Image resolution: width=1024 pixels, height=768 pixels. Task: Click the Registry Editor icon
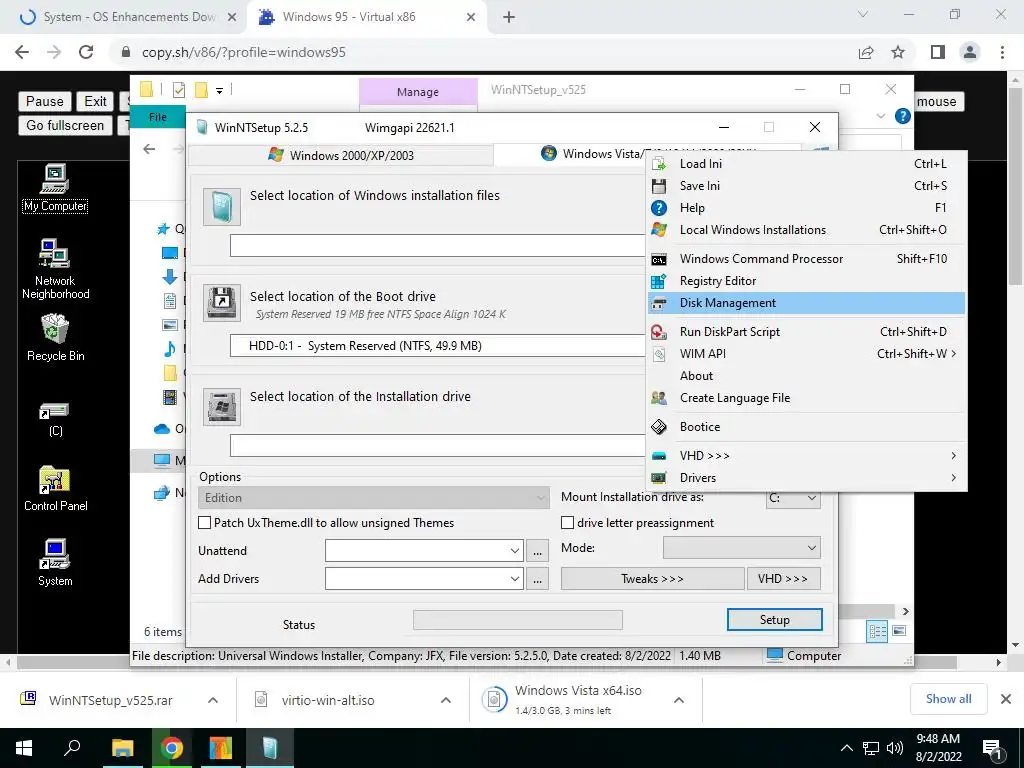coord(659,281)
